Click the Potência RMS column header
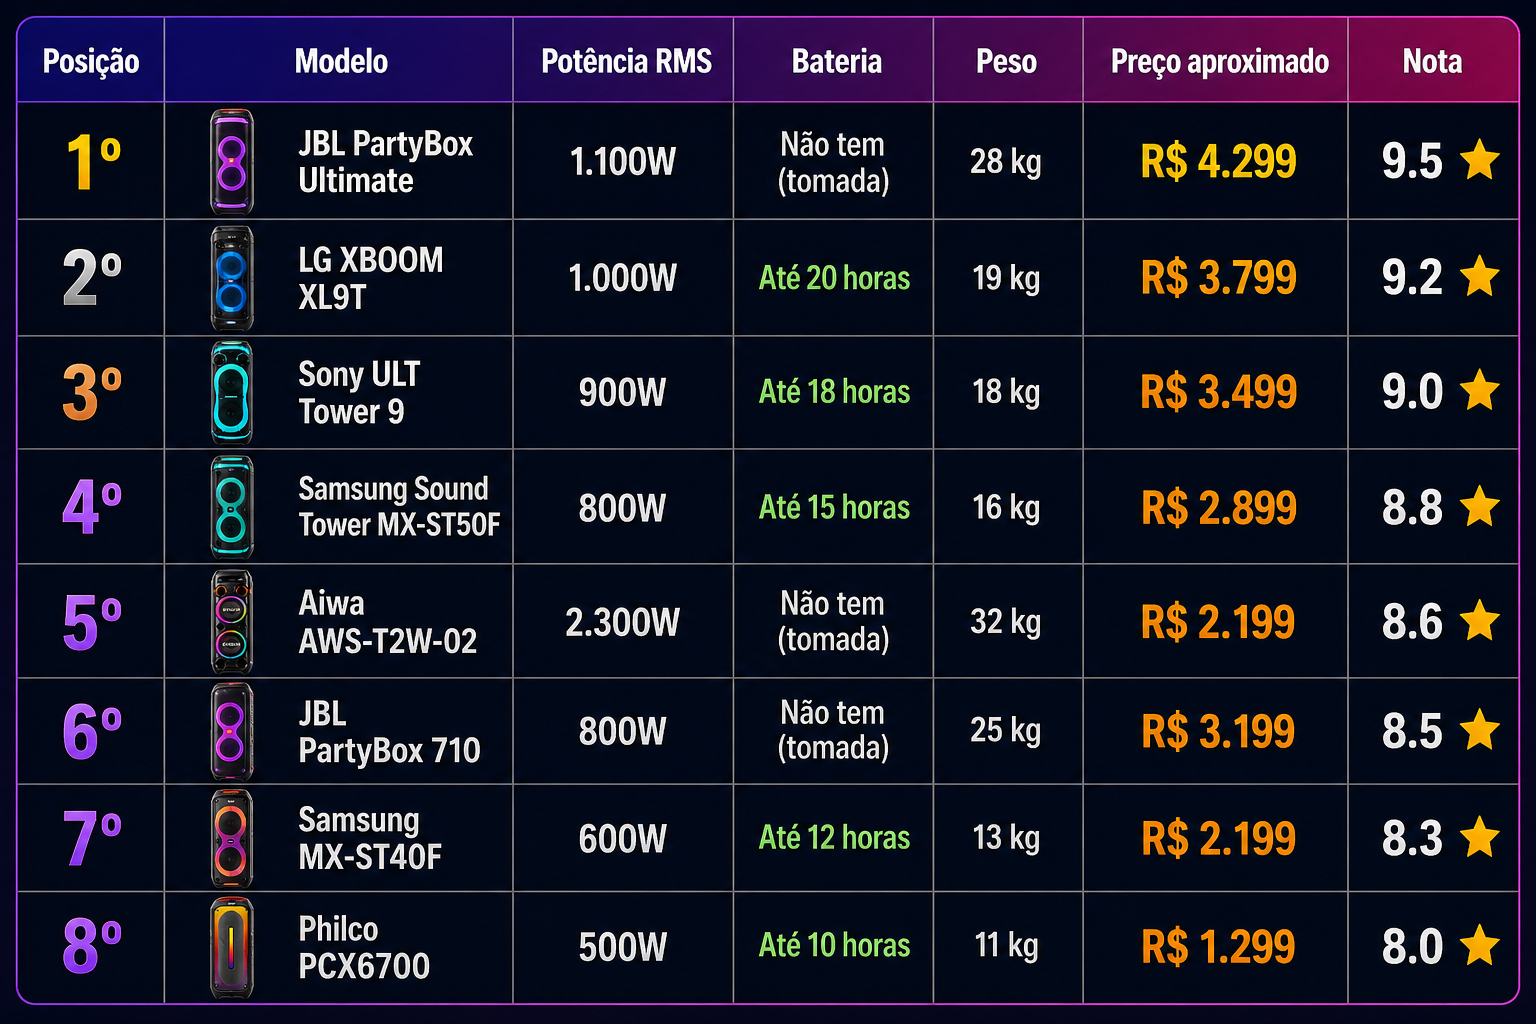The width and height of the screenshot is (1536, 1024). point(626,61)
